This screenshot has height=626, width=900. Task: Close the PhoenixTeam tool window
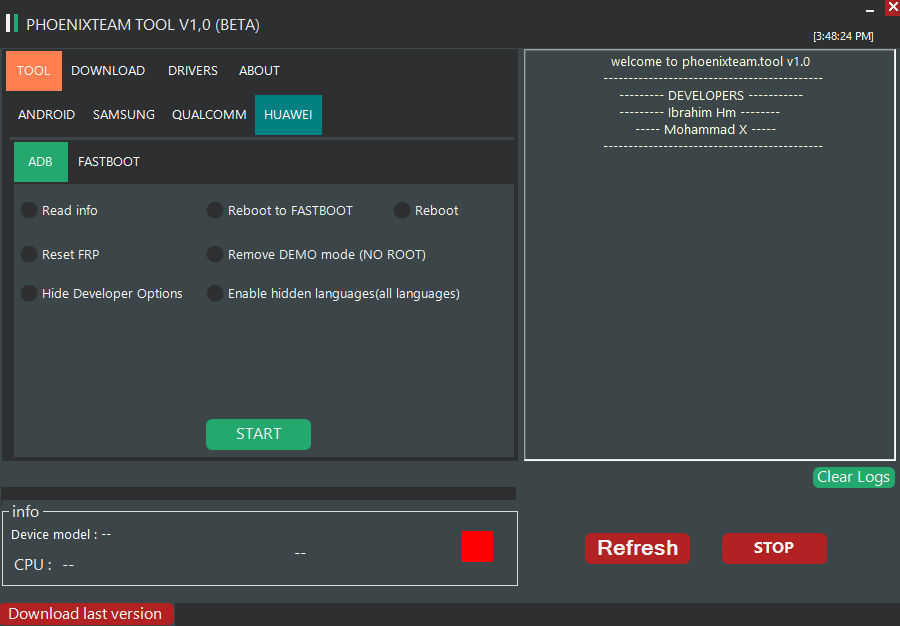click(892, 7)
